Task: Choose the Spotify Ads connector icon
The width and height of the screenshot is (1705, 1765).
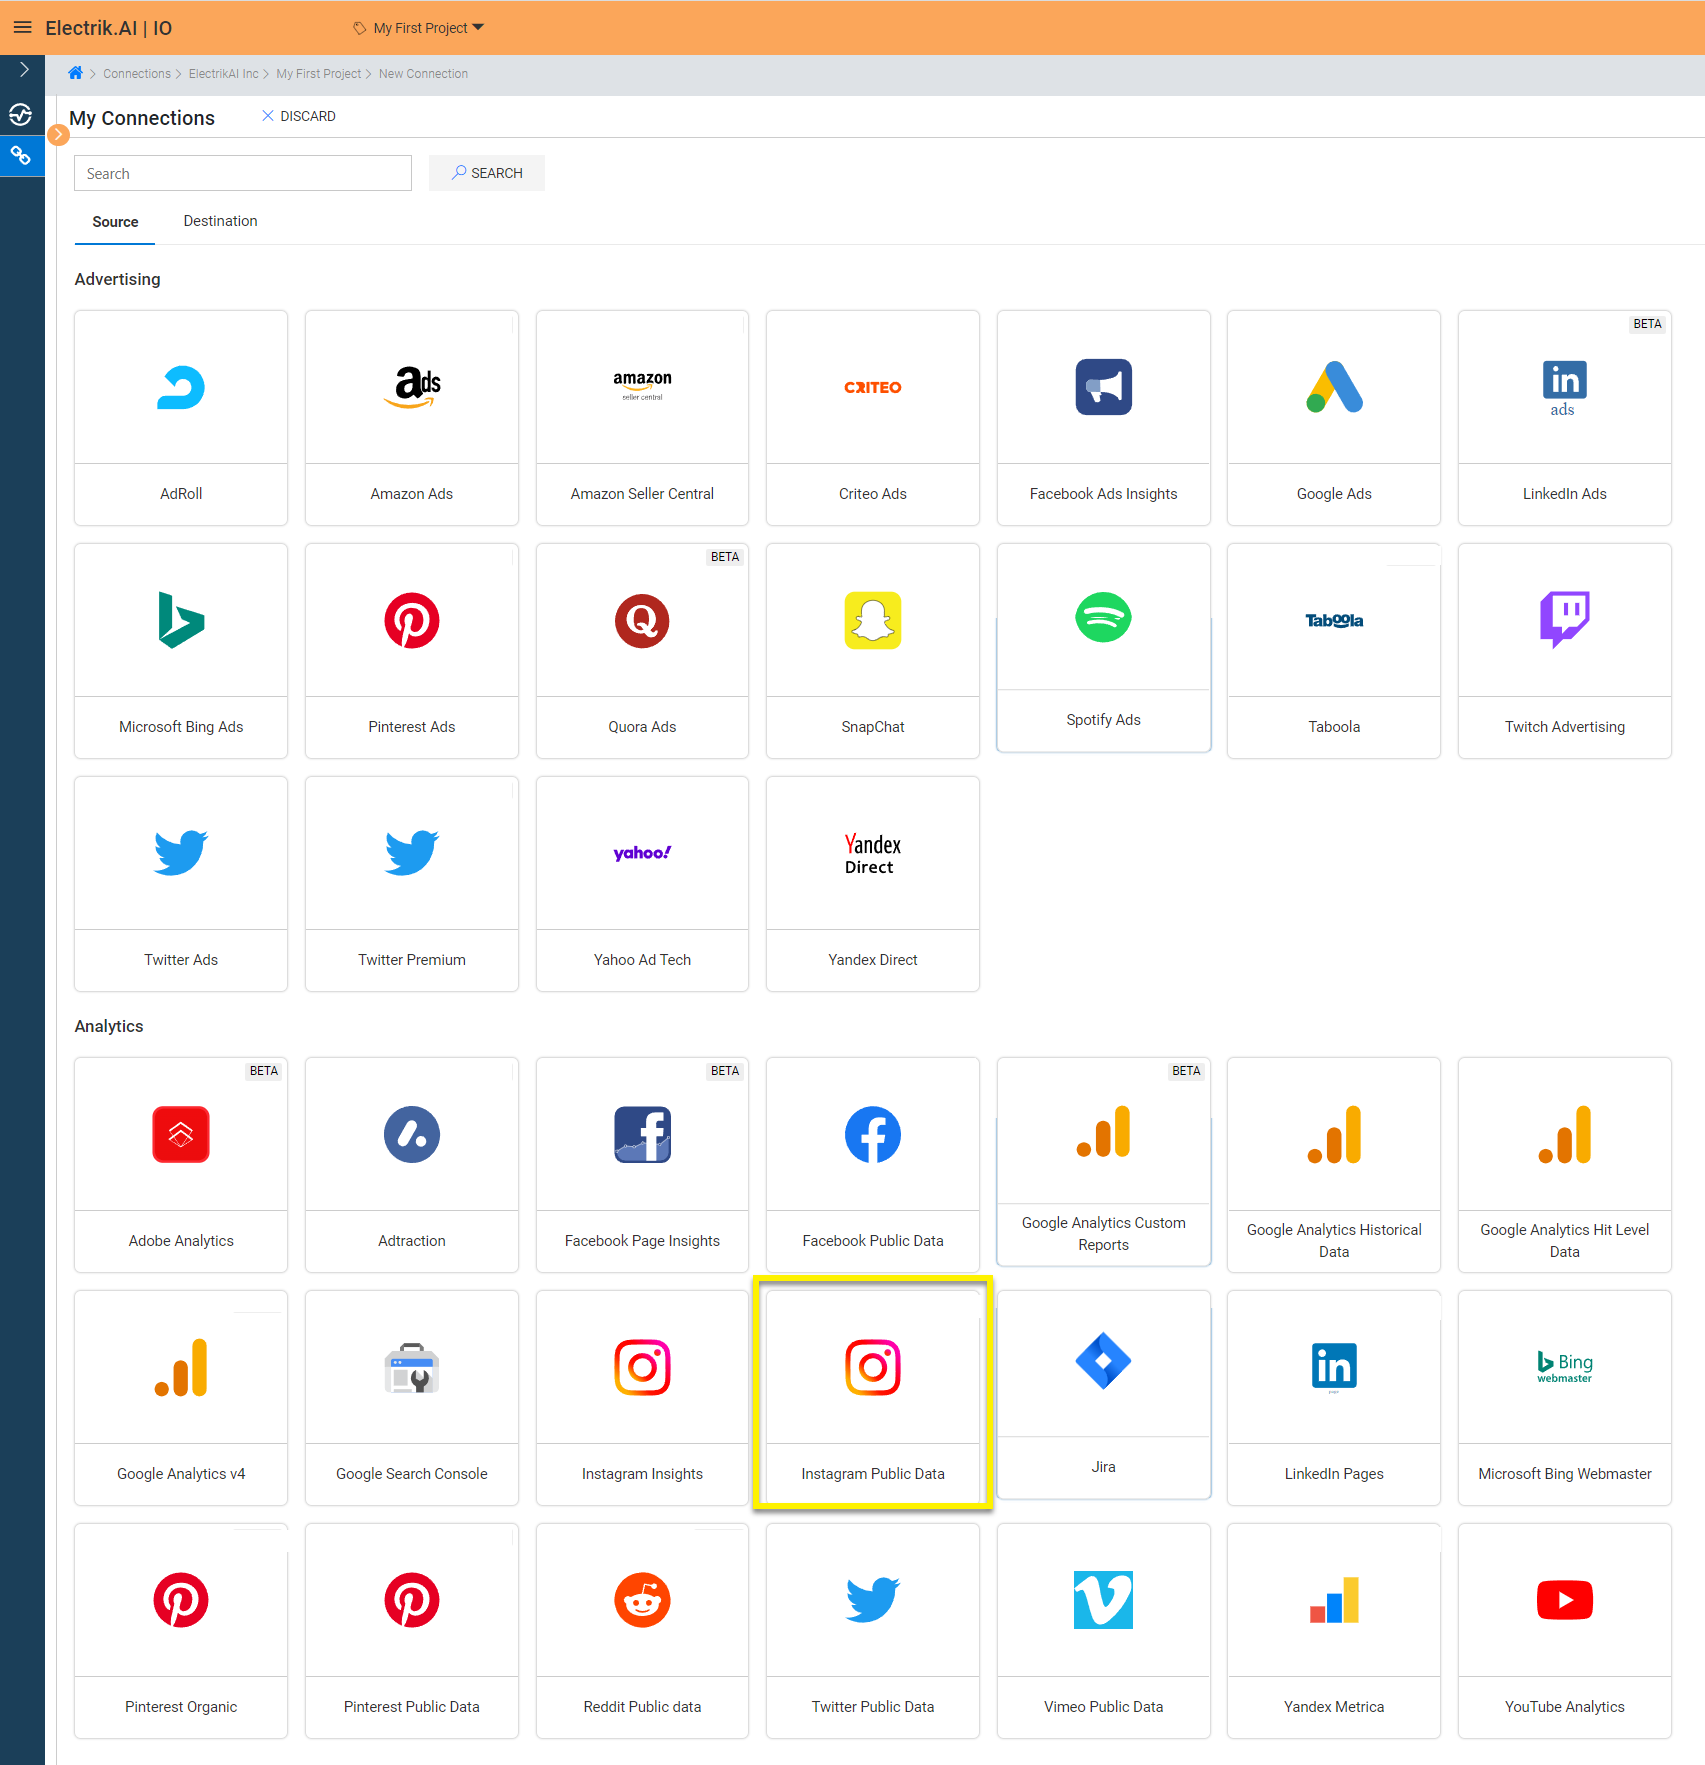Action: pos(1103,618)
